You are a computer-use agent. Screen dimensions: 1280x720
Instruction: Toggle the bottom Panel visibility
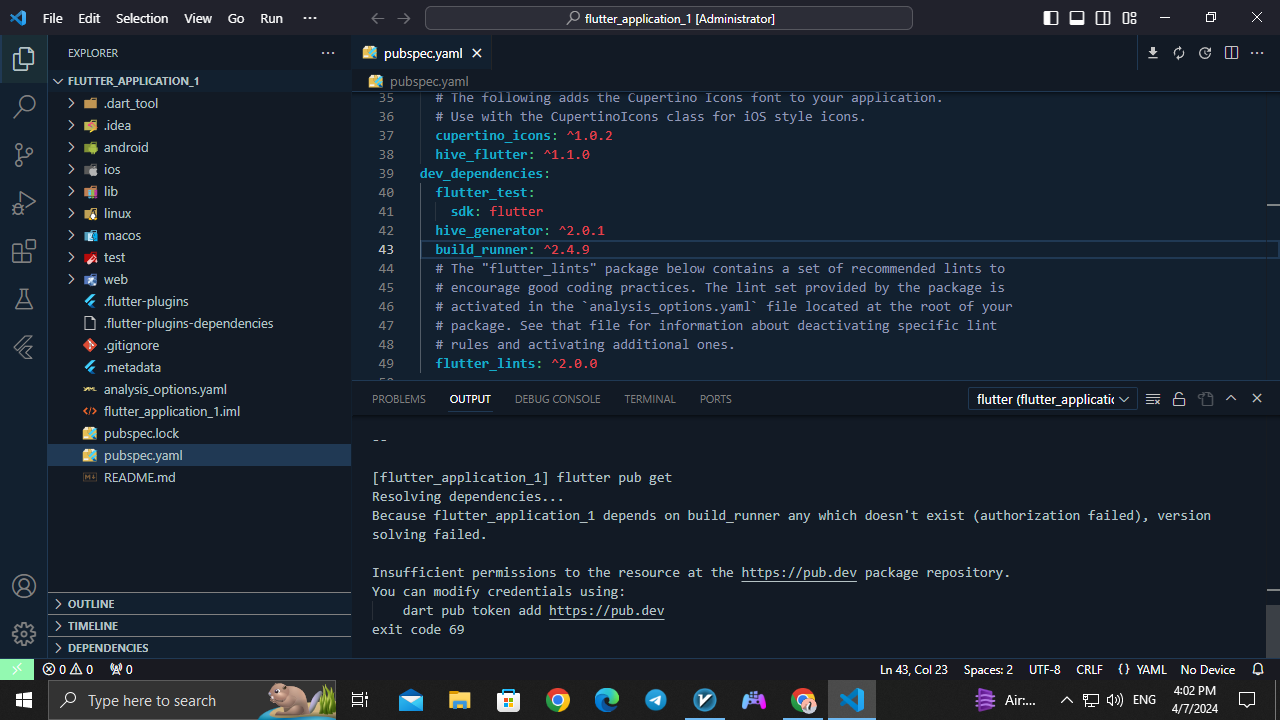pyautogui.click(x=1077, y=18)
